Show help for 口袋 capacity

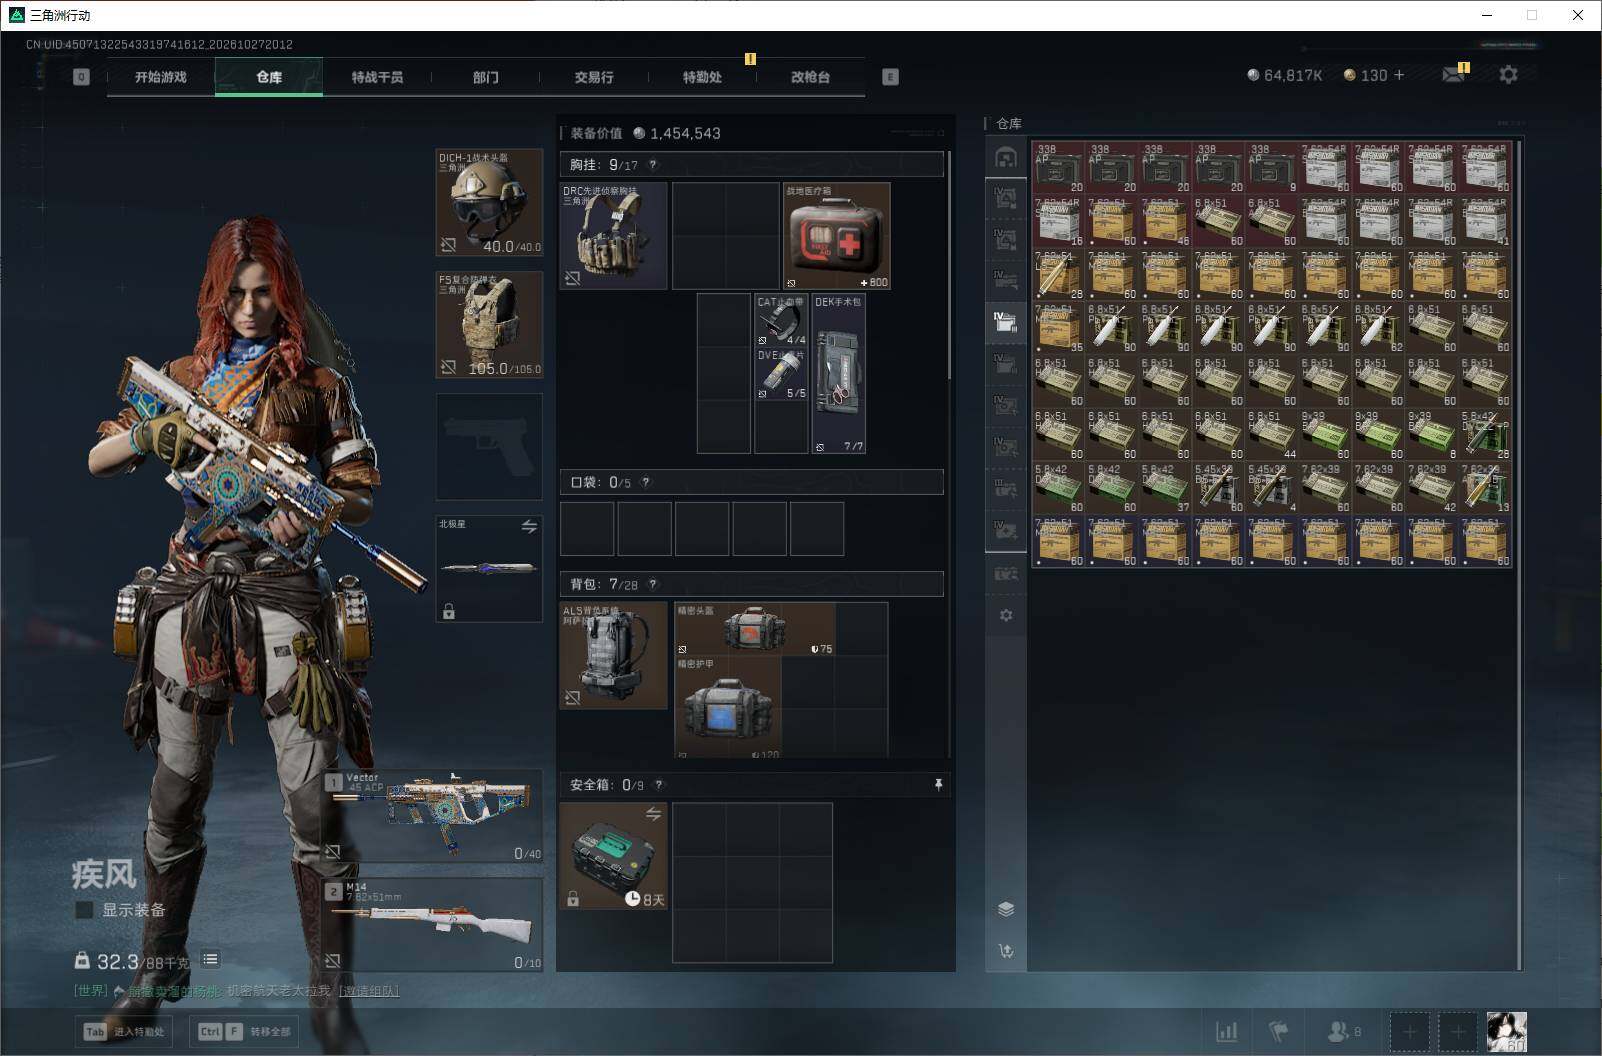(646, 482)
